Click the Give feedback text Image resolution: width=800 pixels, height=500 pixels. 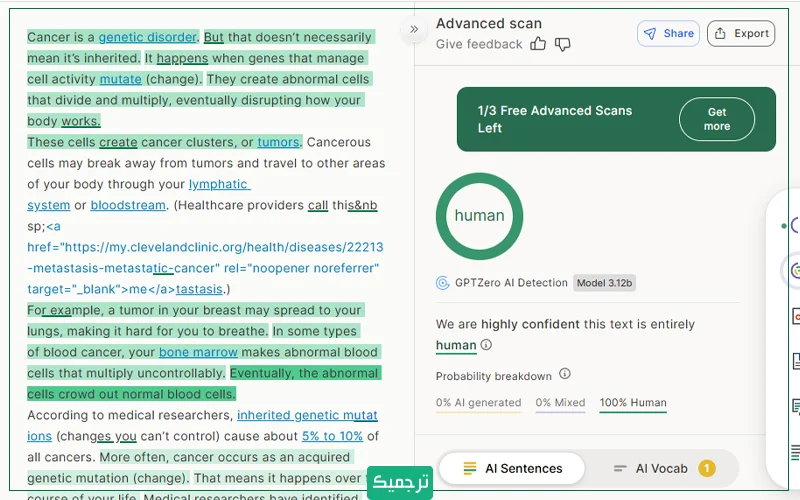(x=479, y=44)
